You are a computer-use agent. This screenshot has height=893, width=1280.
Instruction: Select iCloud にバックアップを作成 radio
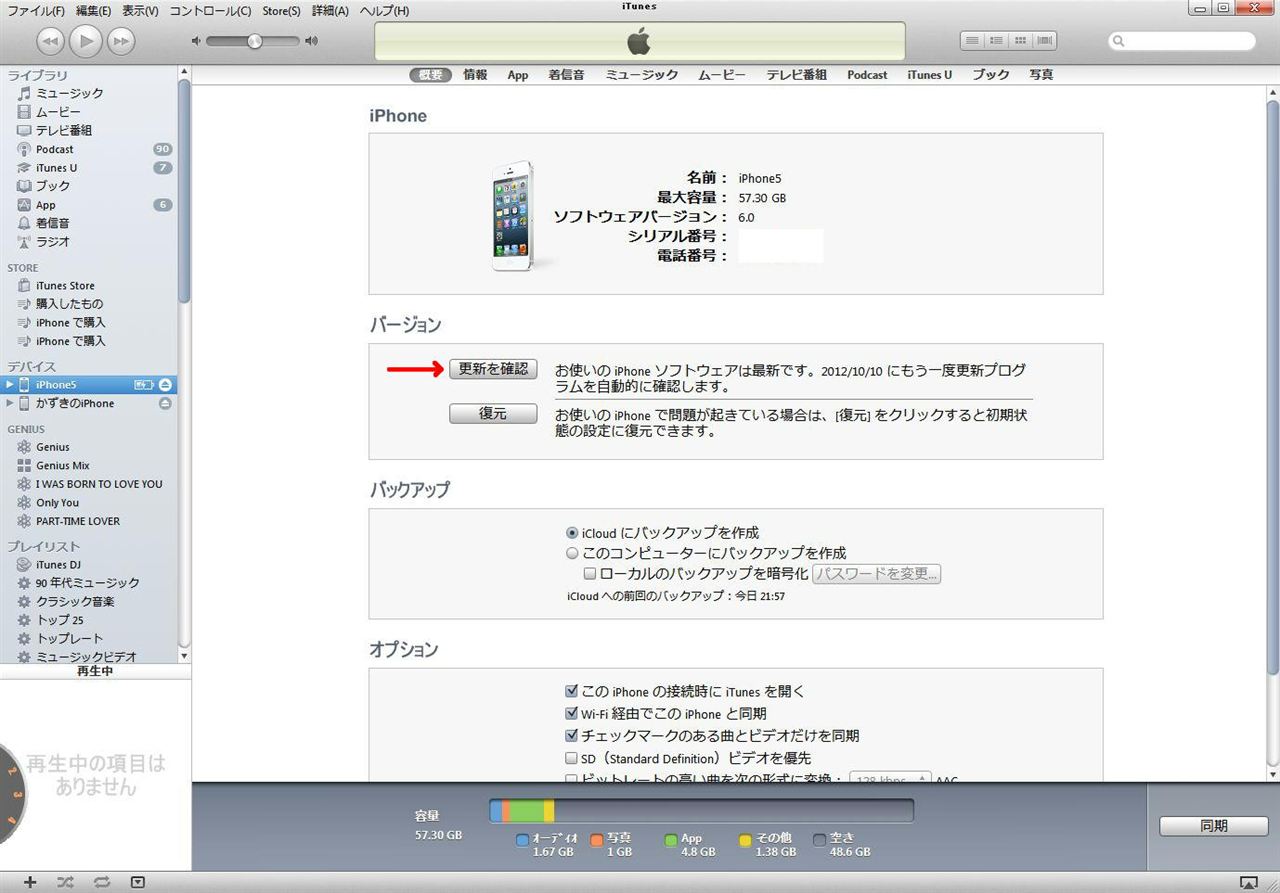tap(572, 534)
